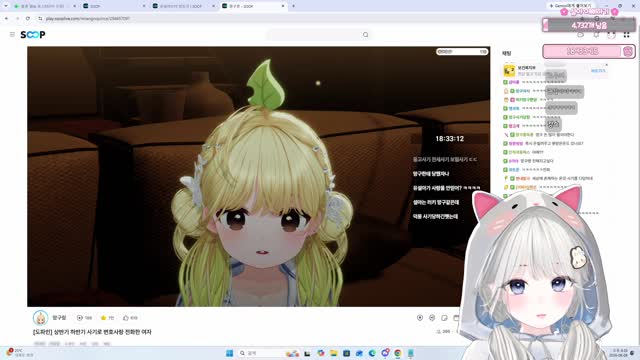Open the SOOP messages icon in header

(580, 35)
